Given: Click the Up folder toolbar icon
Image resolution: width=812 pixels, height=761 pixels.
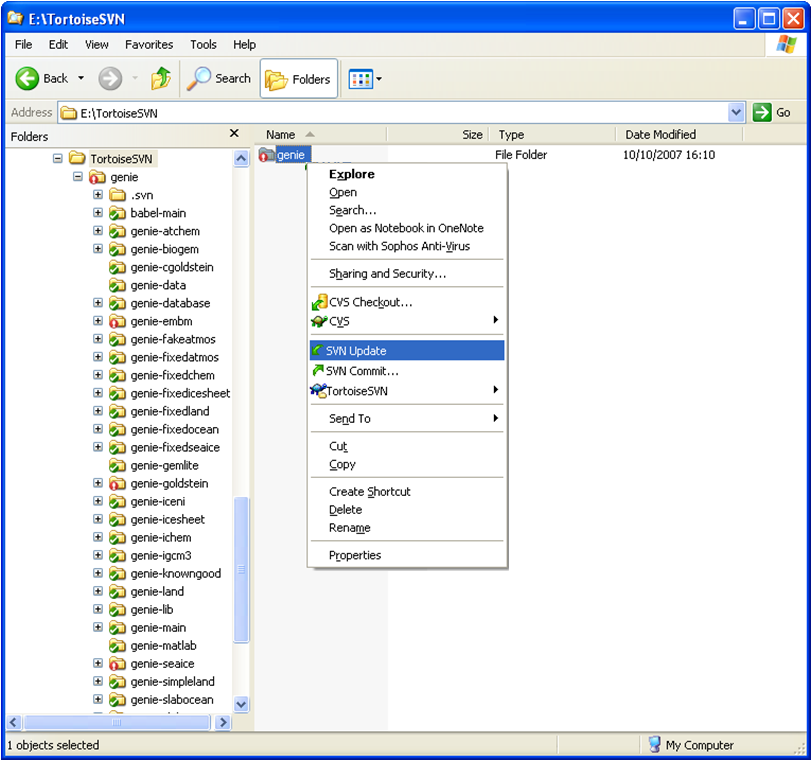Looking at the screenshot, I should click(160, 79).
